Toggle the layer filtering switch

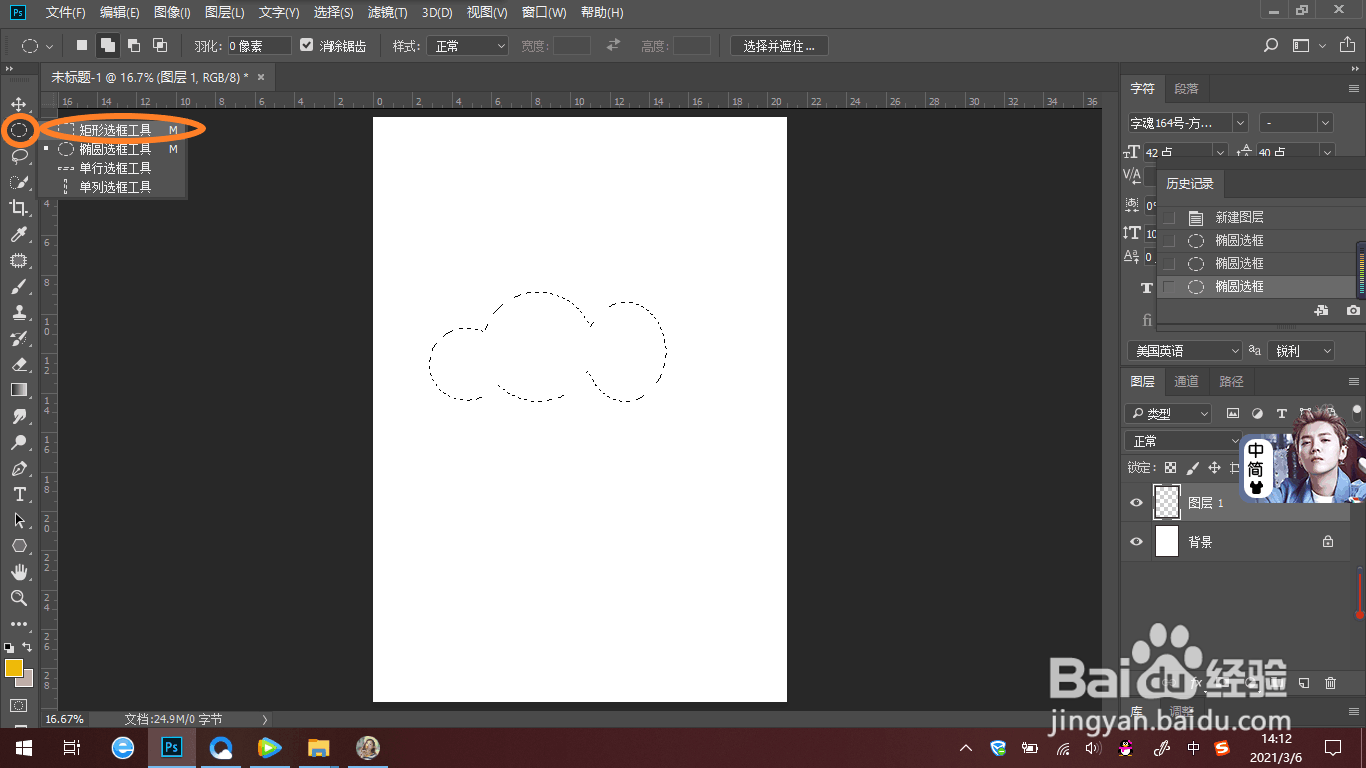pyautogui.click(x=1357, y=411)
